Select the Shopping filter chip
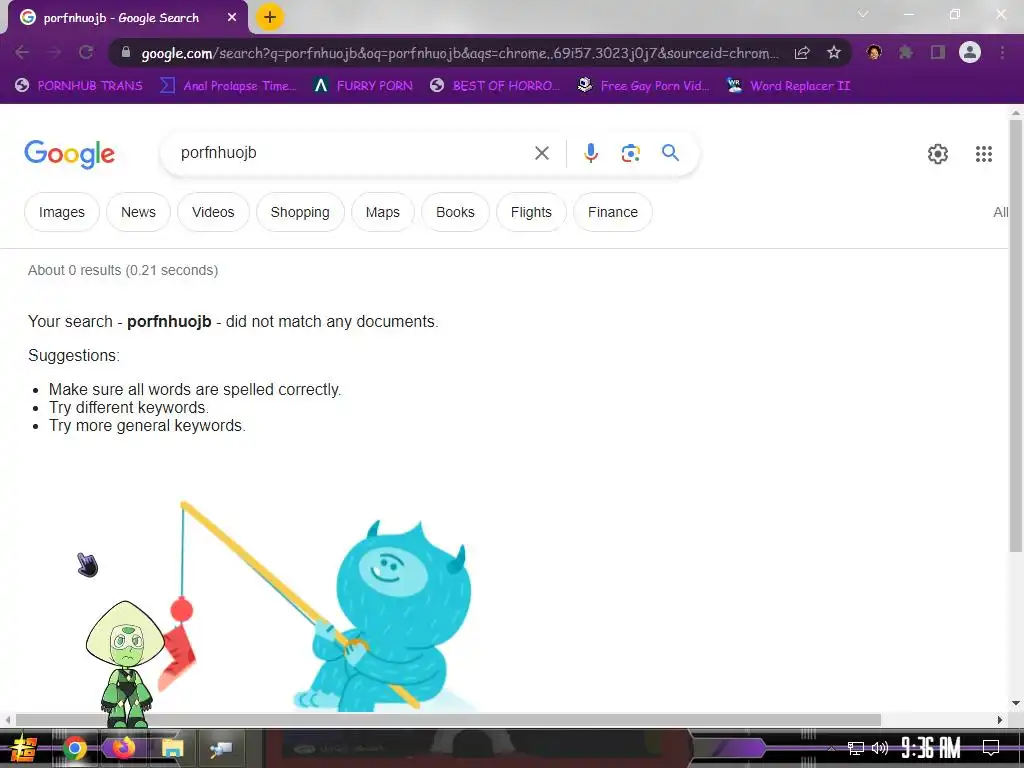Image resolution: width=1024 pixels, height=768 pixels. coord(300,212)
